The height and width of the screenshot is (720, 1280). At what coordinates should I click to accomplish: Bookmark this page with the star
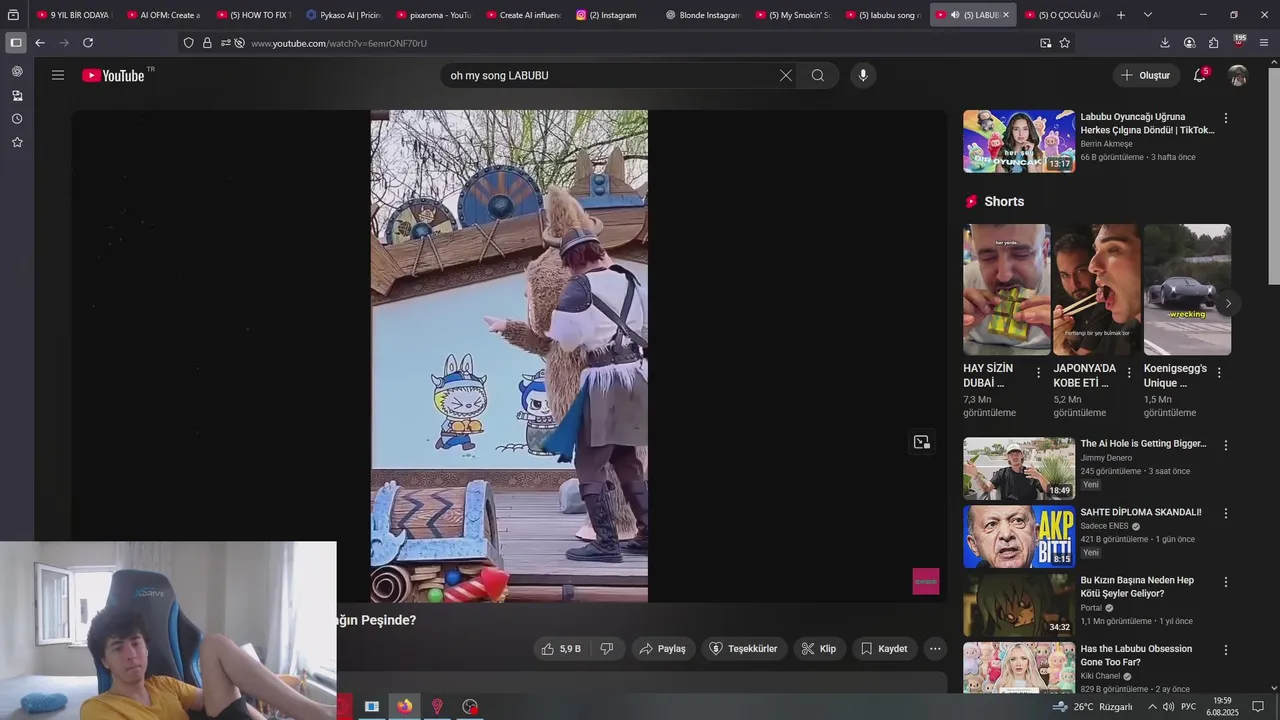[1065, 43]
